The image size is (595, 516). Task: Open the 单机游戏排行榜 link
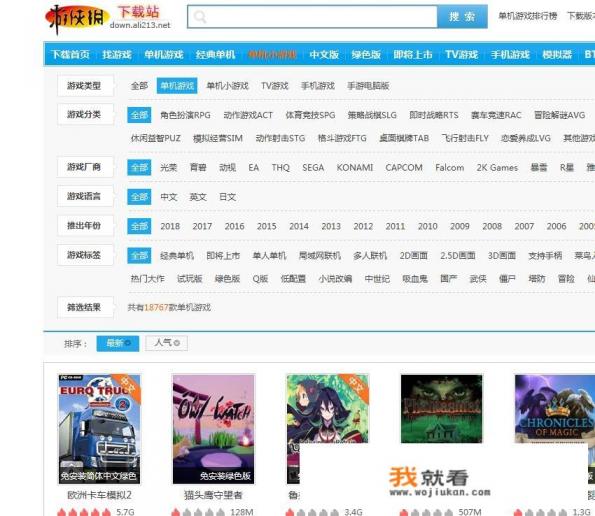tap(527, 16)
